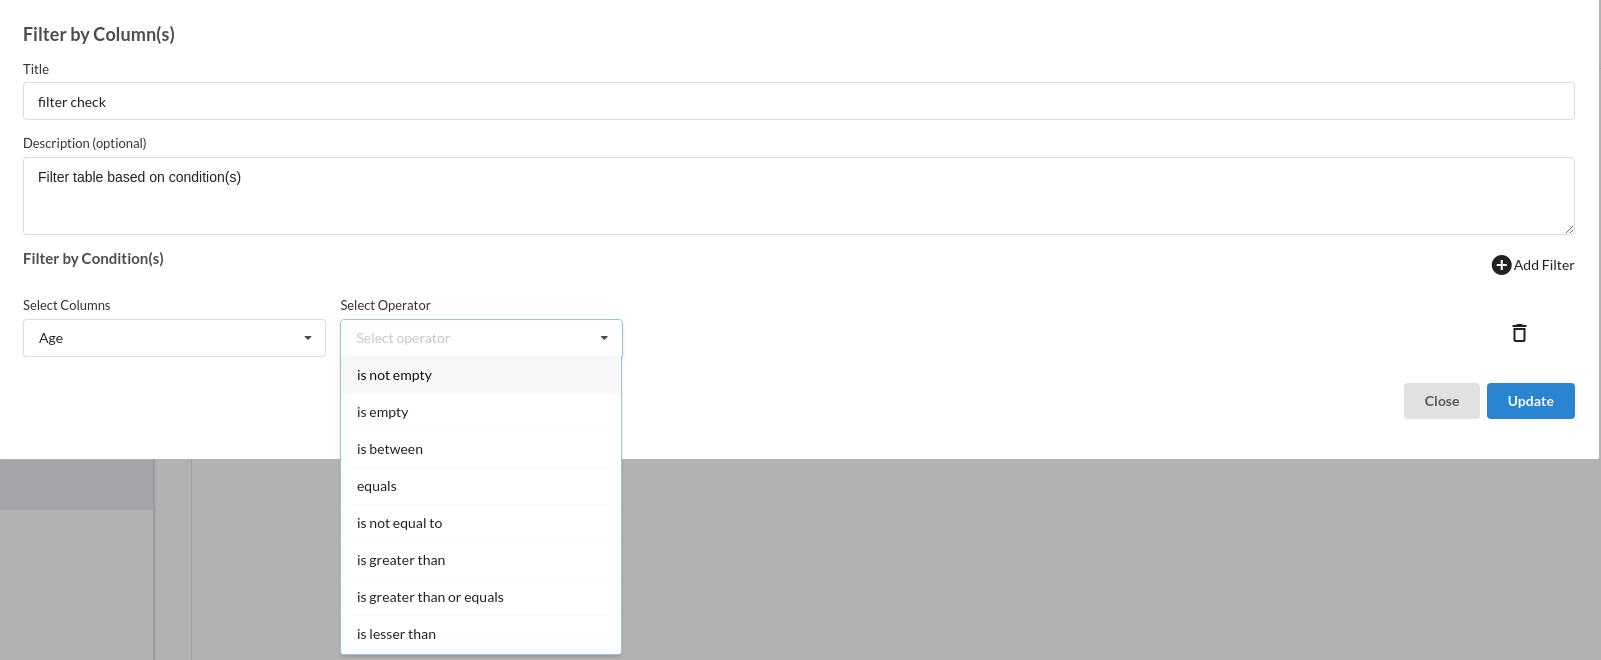
Task: Choose 'is empty' operator
Action: 481,412
